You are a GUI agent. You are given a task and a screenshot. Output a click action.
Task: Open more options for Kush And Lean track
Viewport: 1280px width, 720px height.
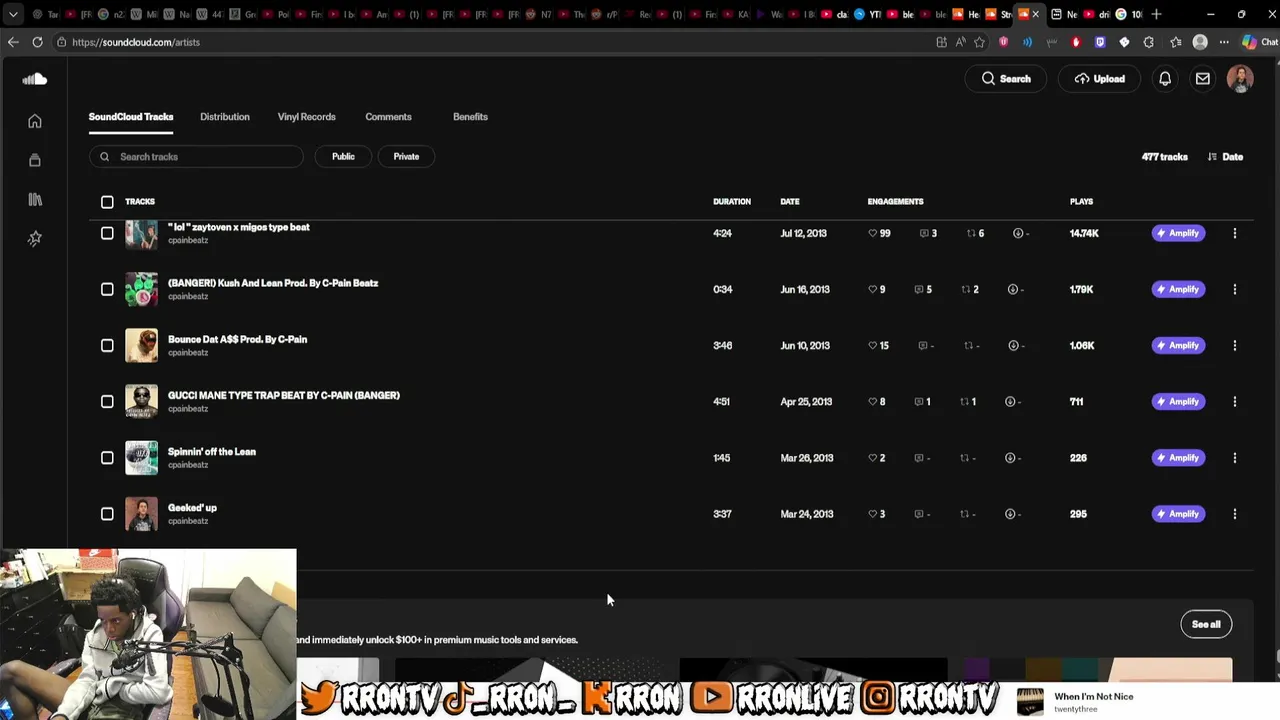1235,289
